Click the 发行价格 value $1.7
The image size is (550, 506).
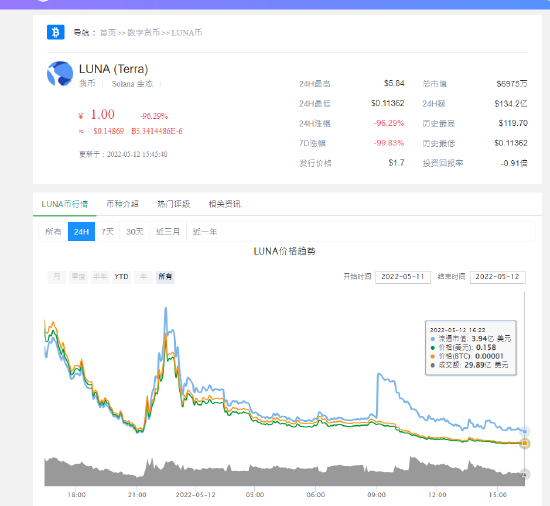[x=396, y=163]
